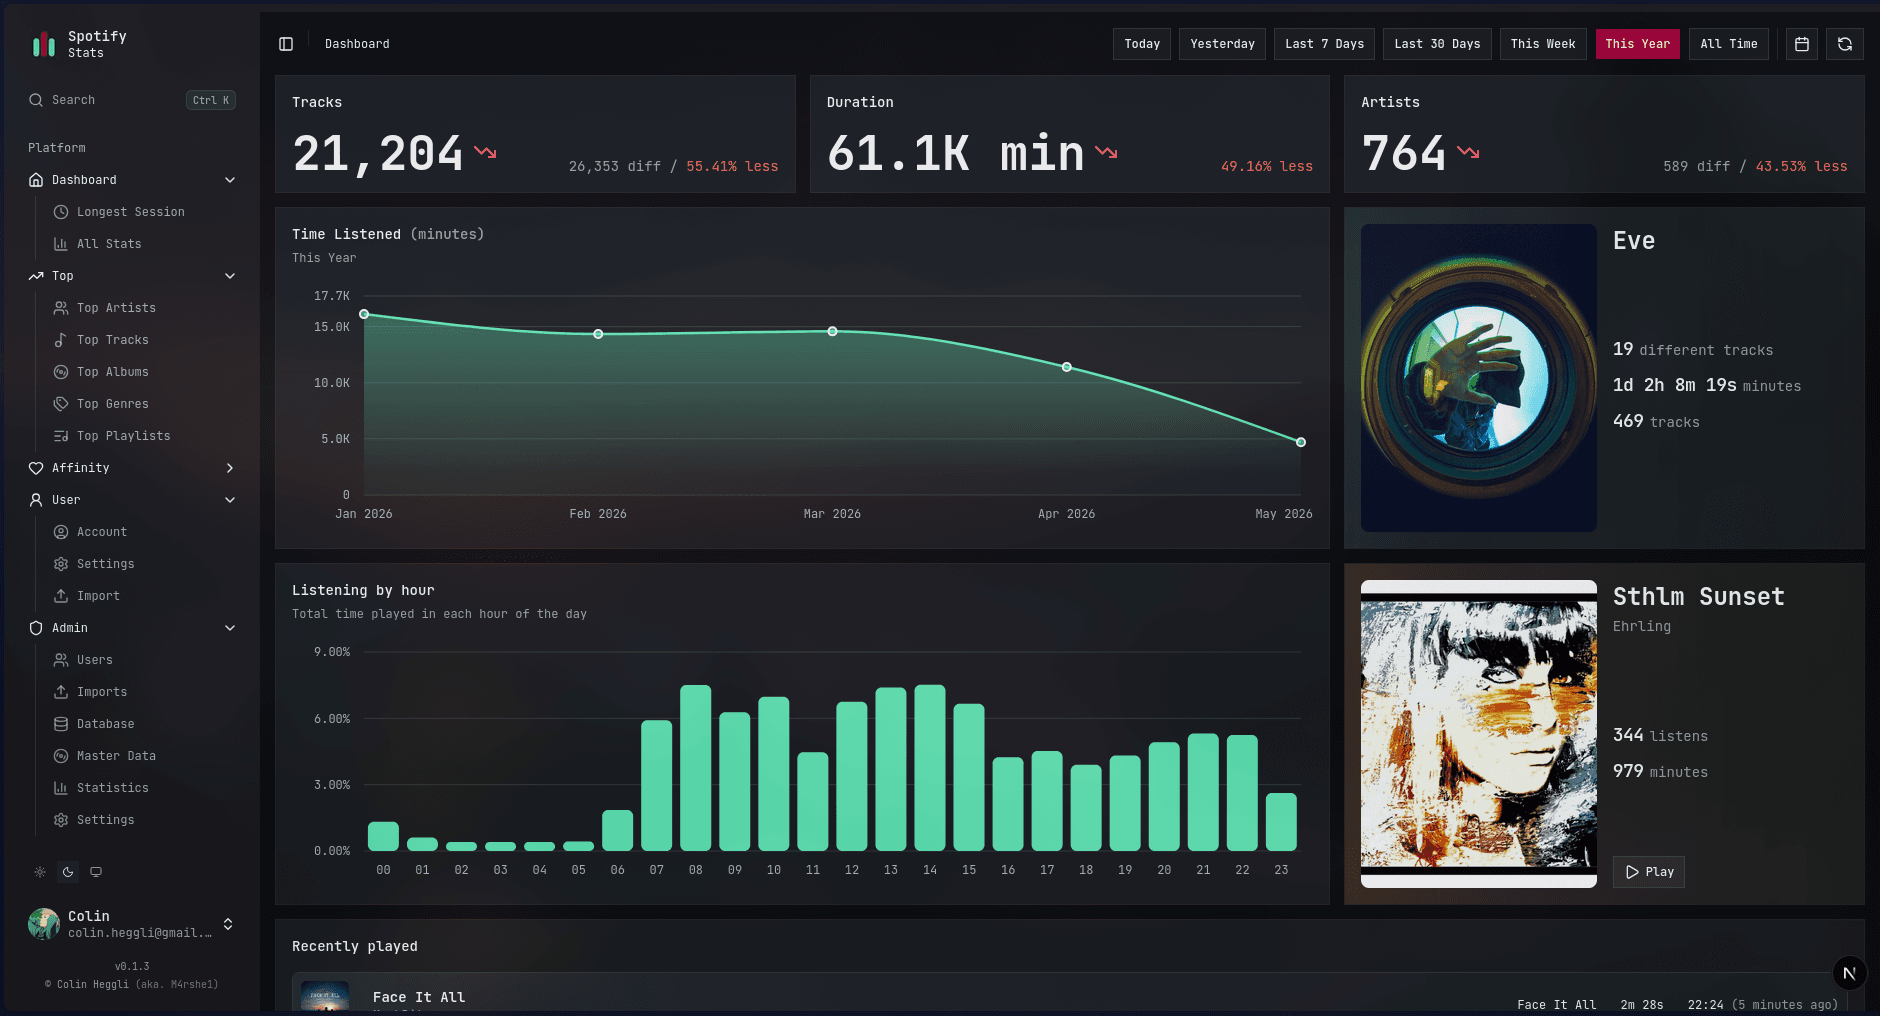Screen dimensions: 1880x1016
Task: Select the Last 30 Days range
Action: [x=1437, y=44]
